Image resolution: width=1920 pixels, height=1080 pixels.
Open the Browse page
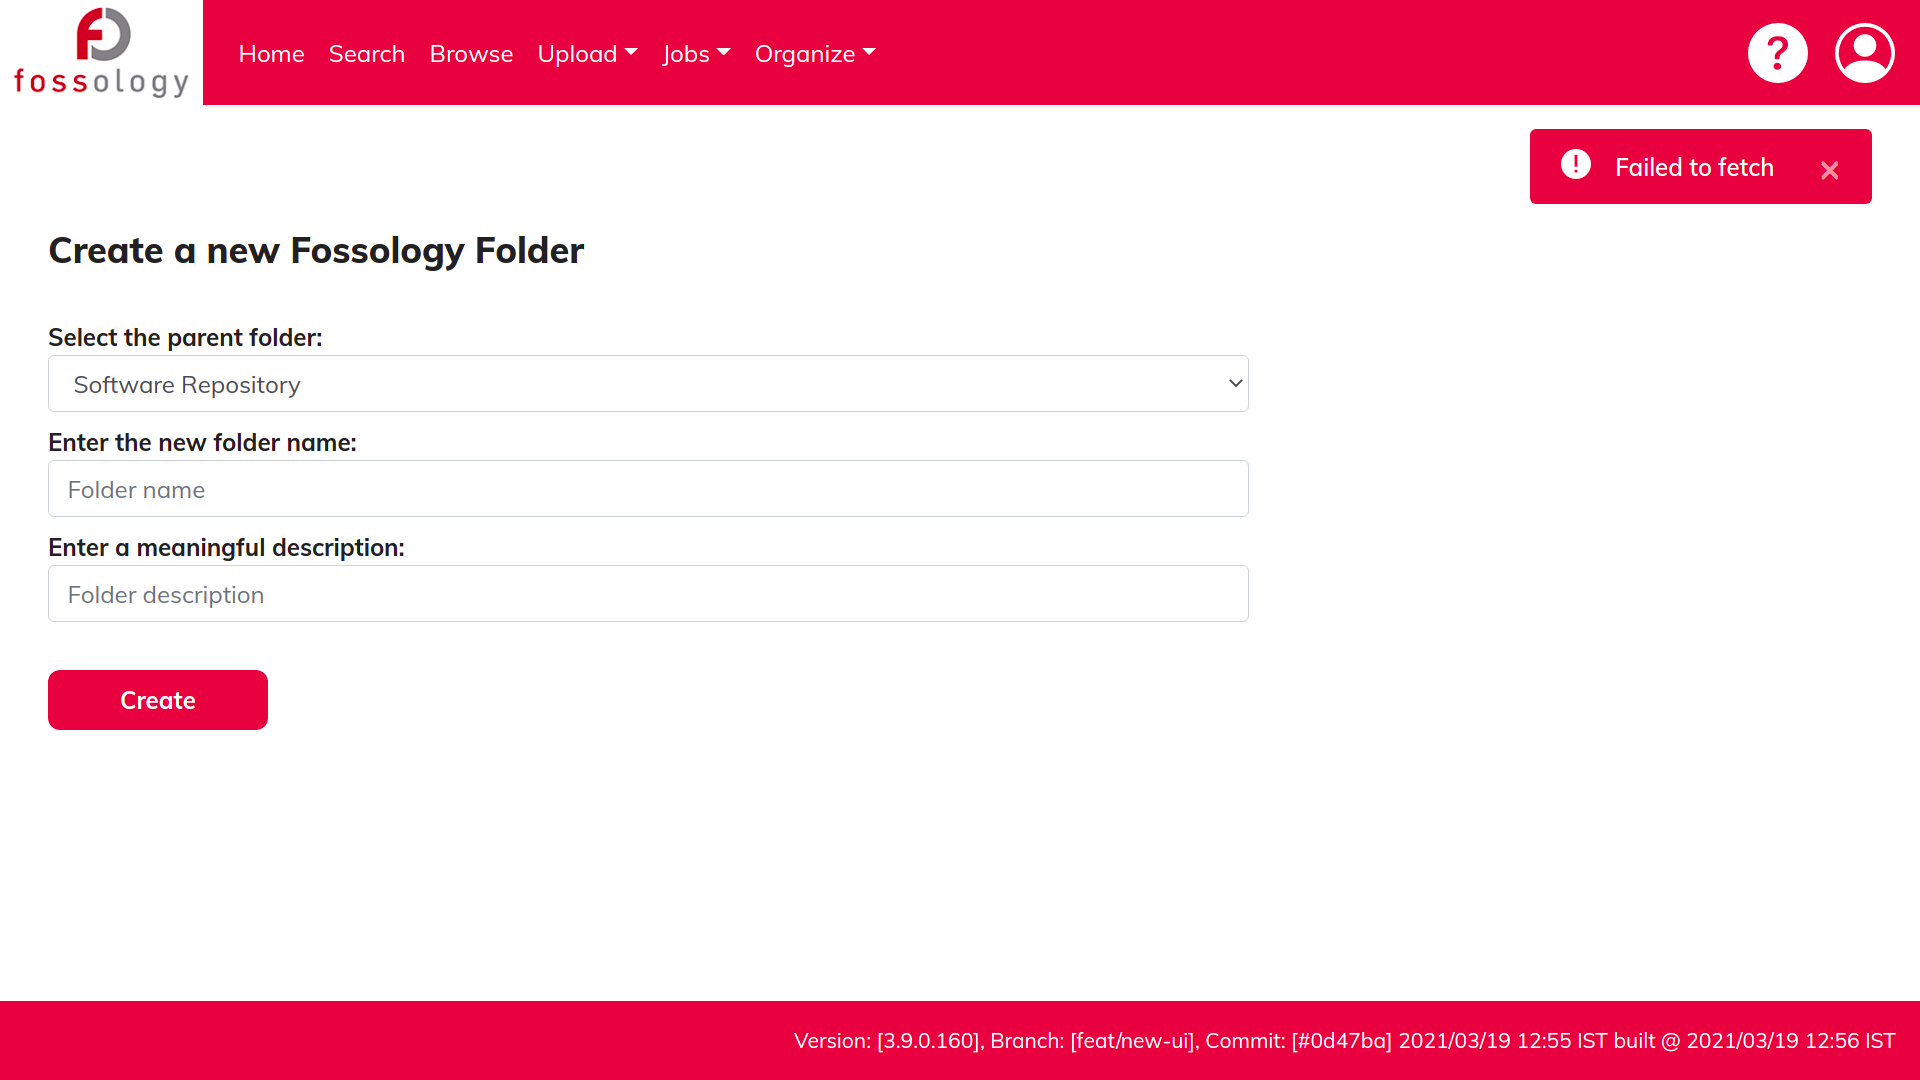(x=471, y=54)
